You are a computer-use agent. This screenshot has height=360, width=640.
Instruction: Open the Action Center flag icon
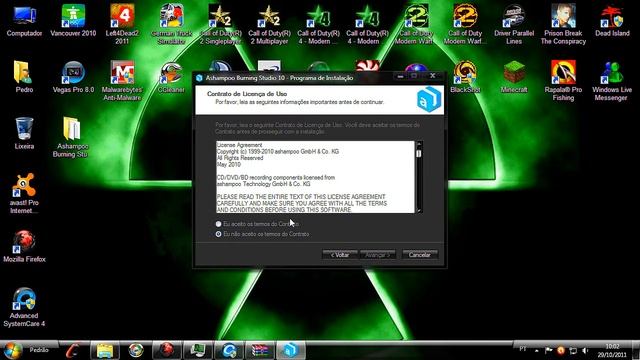point(549,351)
